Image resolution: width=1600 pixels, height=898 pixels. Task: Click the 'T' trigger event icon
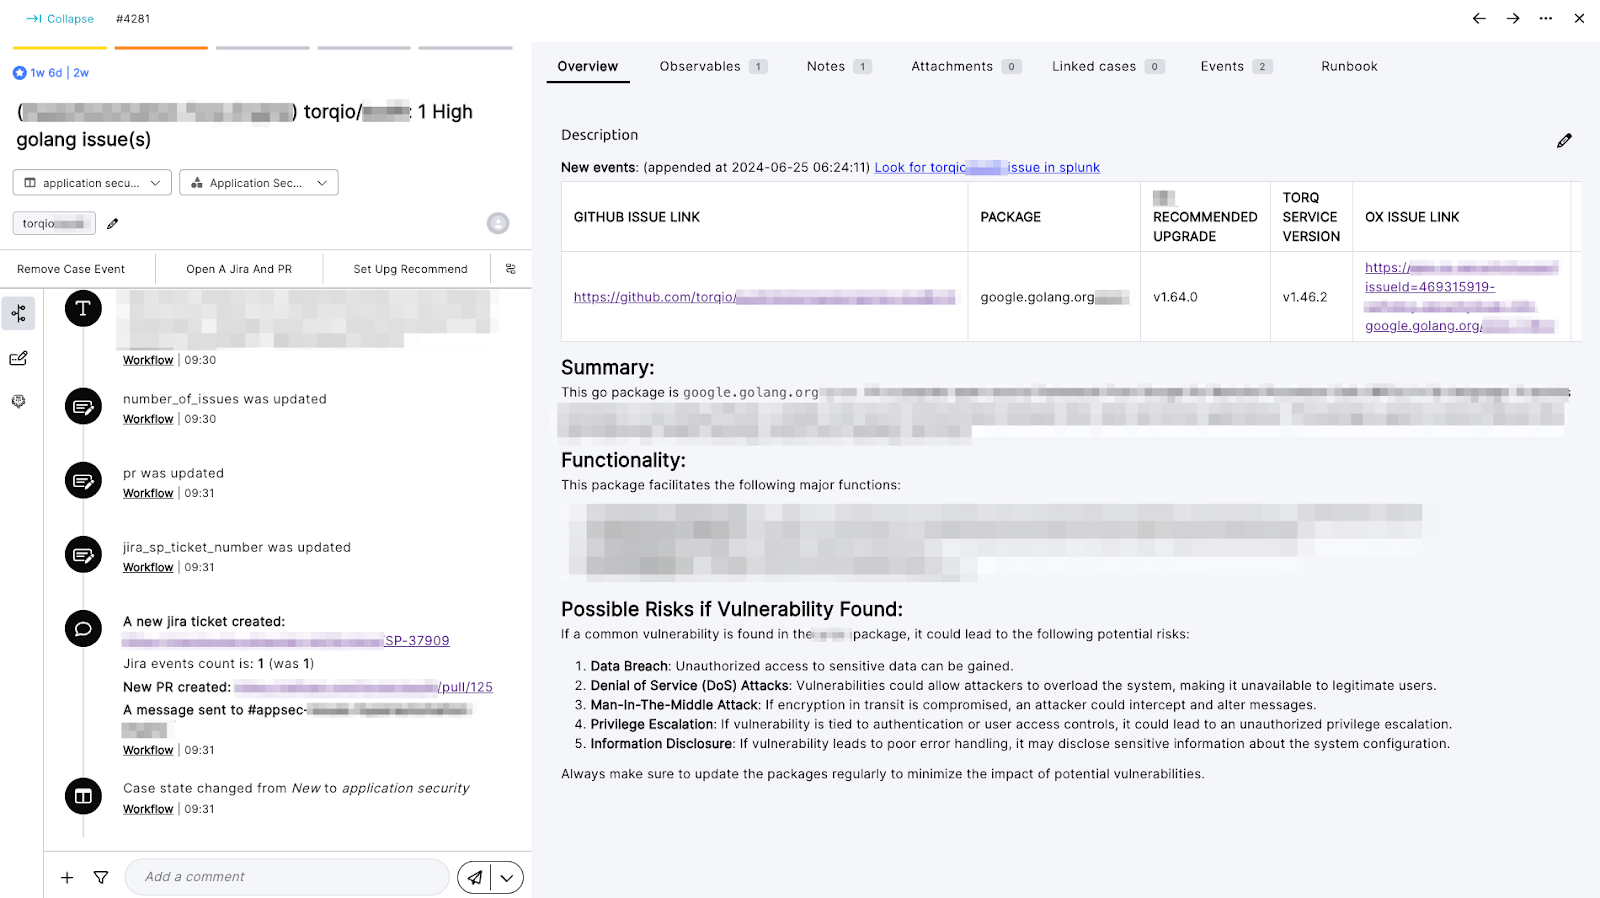(x=83, y=308)
